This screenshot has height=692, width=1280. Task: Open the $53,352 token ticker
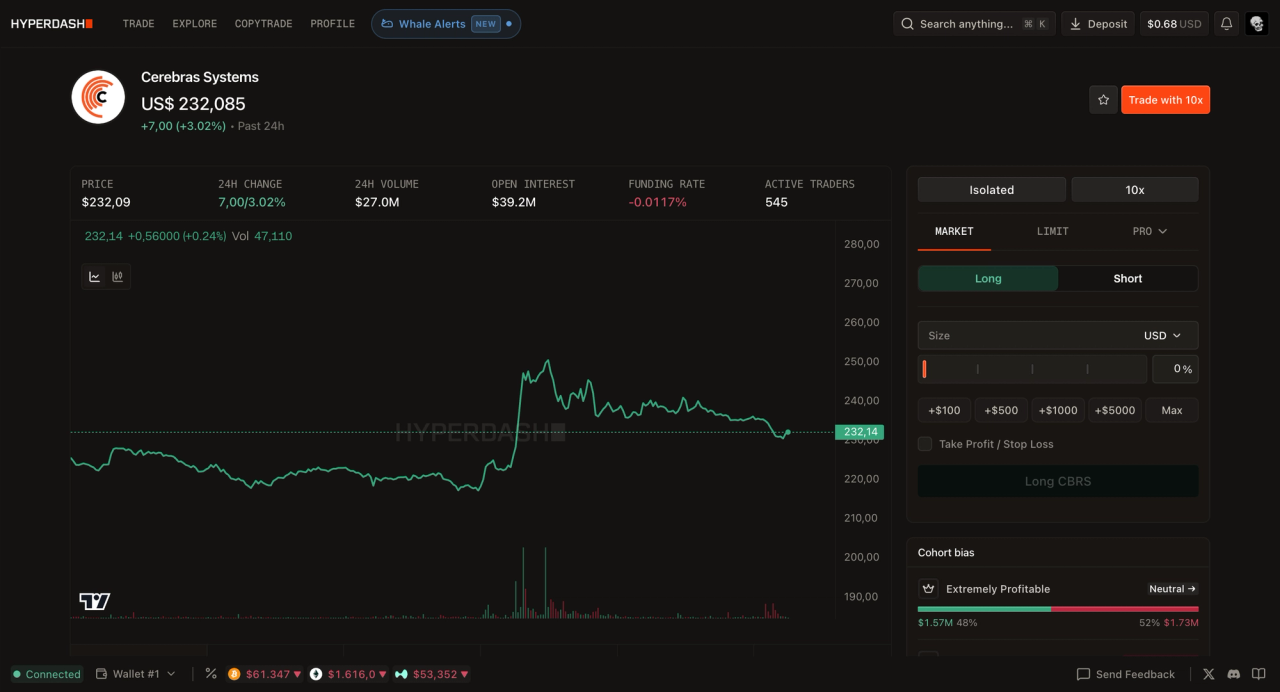(431, 674)
